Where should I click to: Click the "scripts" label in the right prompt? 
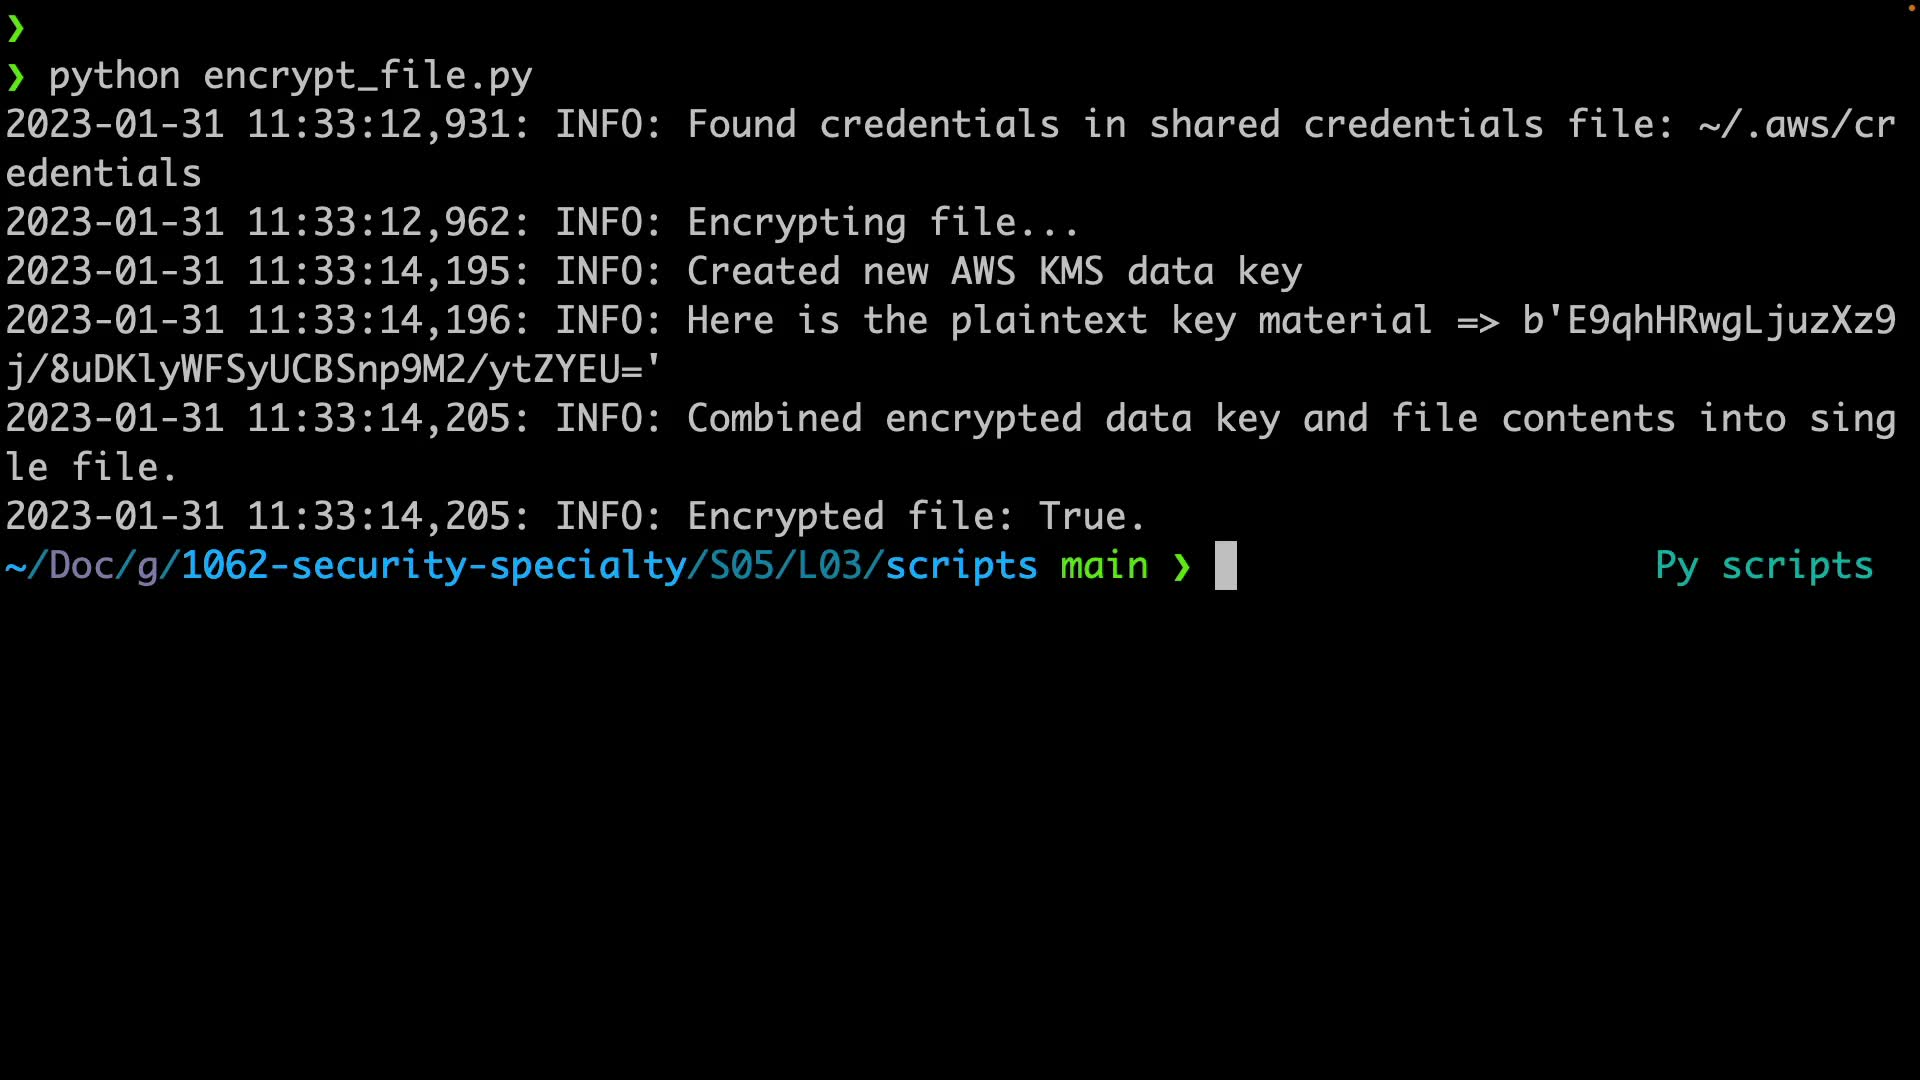click(1796, 567)
